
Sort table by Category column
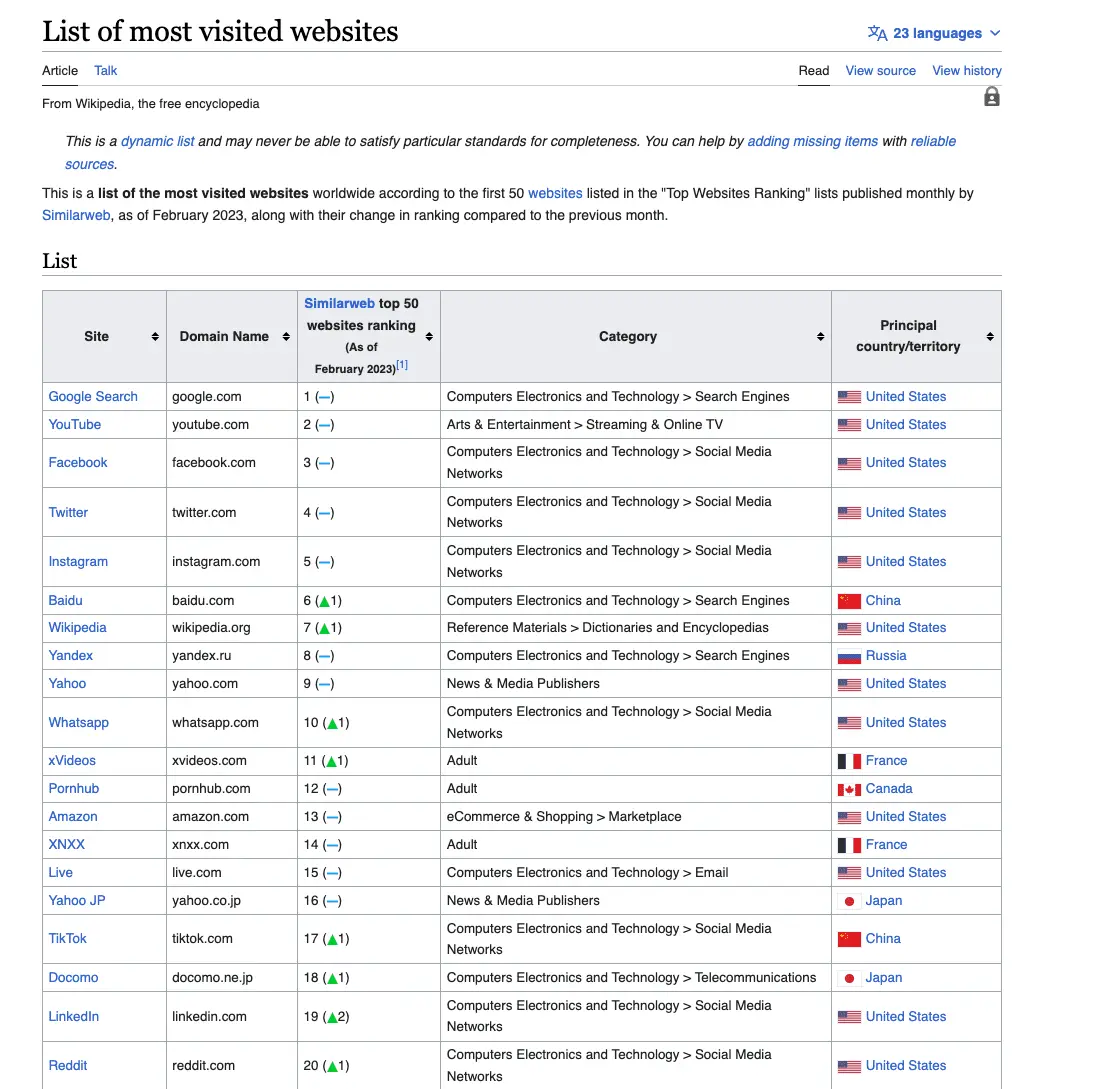click(819, 337)
